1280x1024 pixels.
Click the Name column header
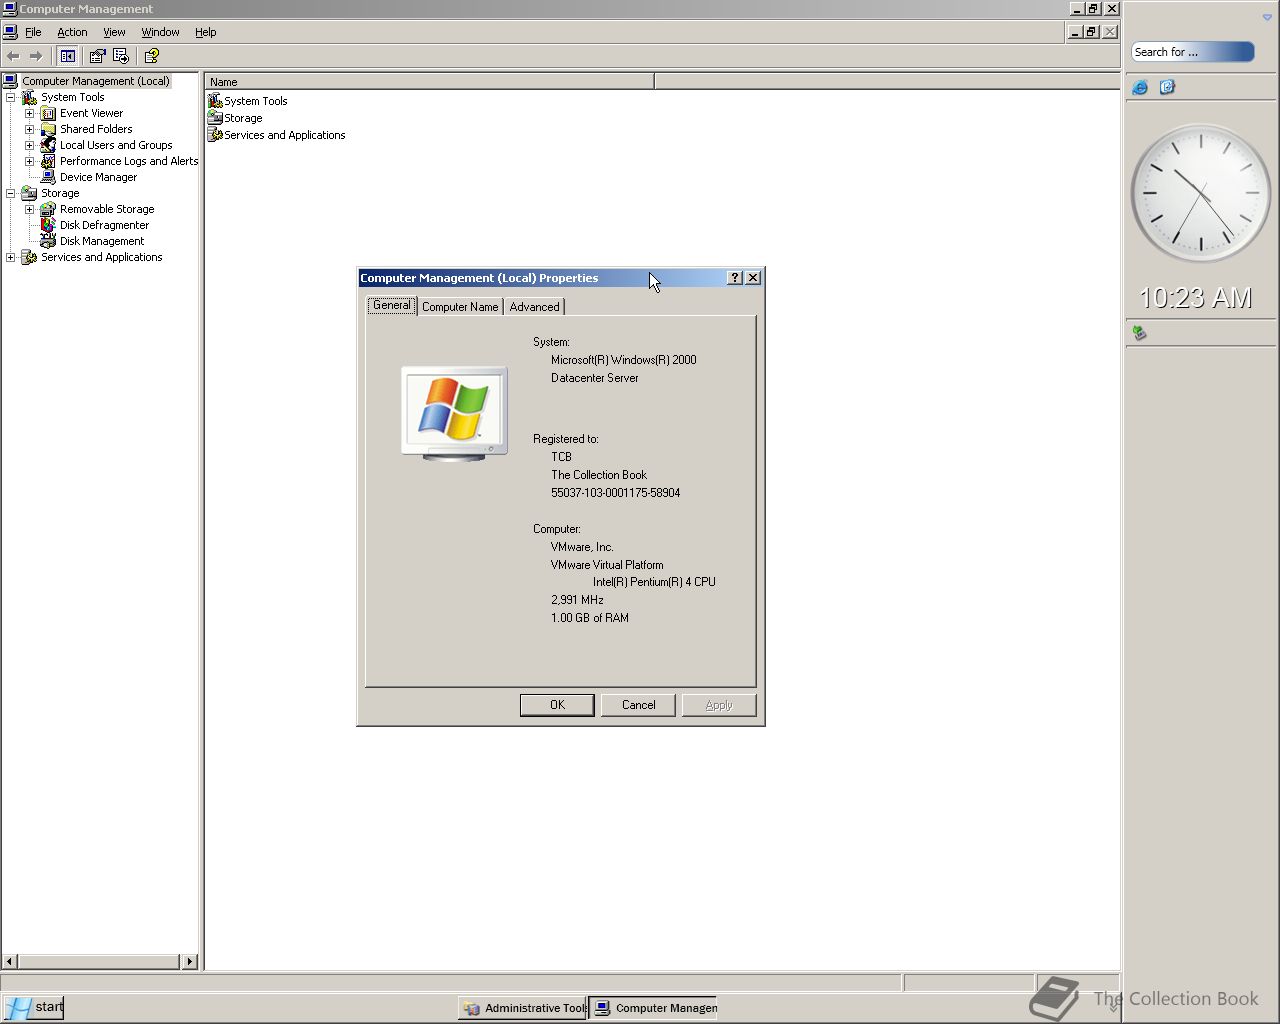[430, 82]
